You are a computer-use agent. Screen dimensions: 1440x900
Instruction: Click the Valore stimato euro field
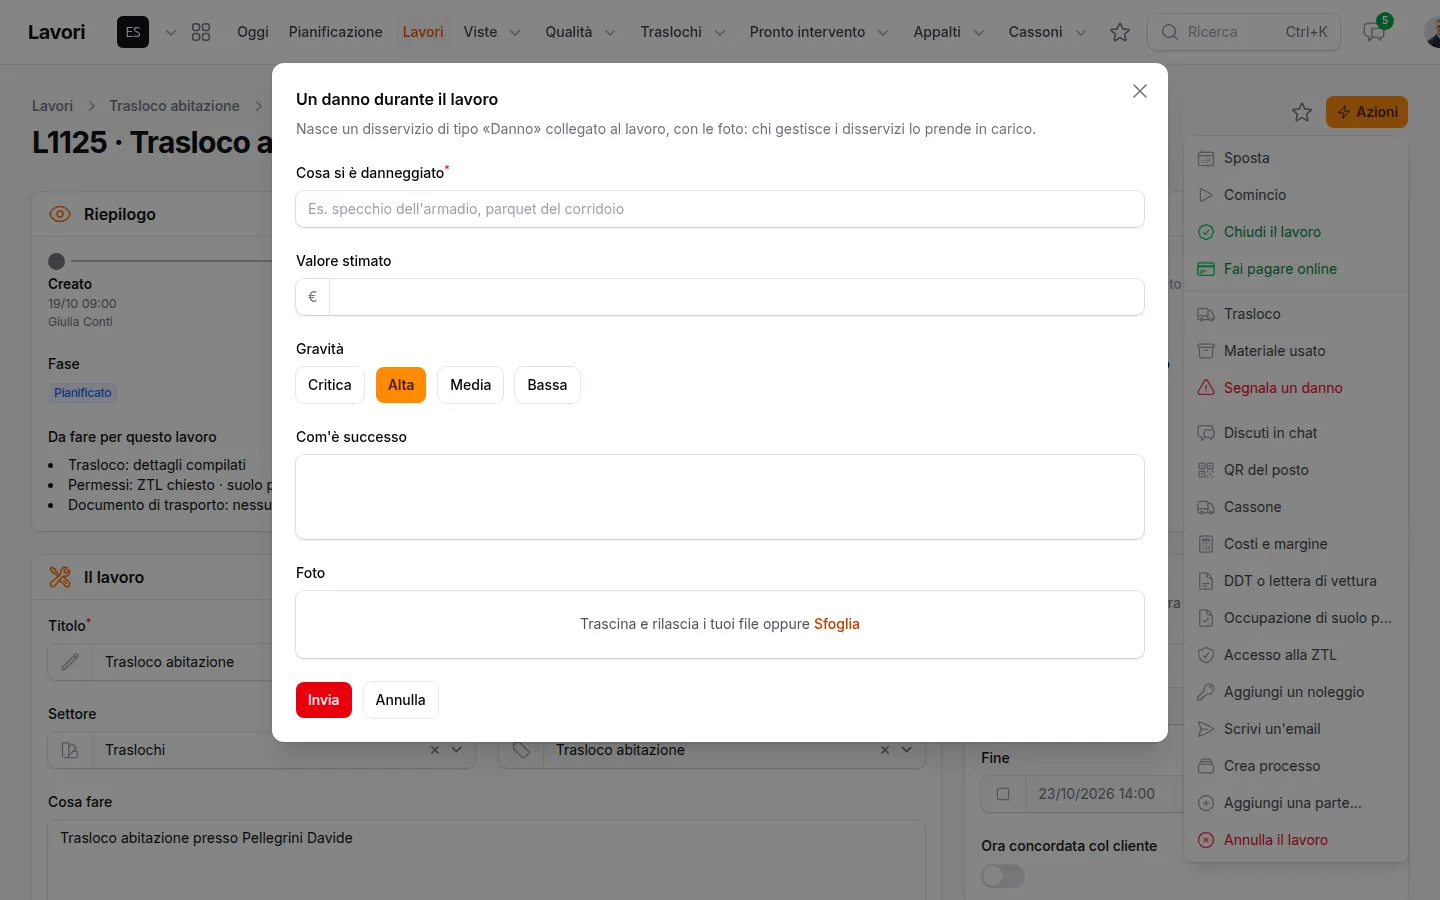point(736,297)
